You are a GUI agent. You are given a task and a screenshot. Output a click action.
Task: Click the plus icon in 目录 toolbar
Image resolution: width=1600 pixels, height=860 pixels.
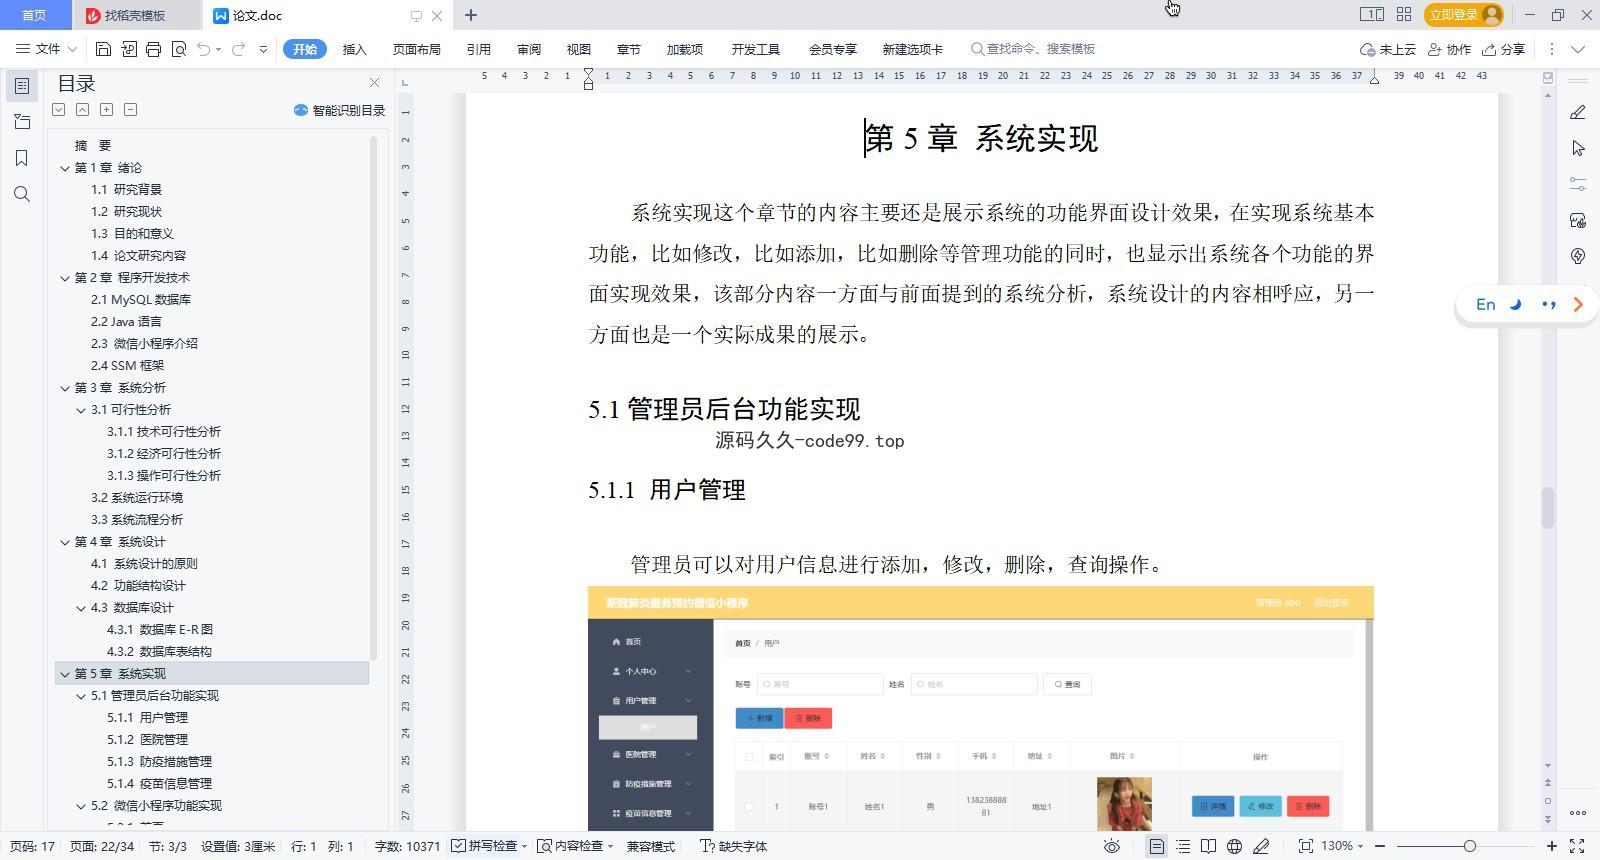point(107,109)
